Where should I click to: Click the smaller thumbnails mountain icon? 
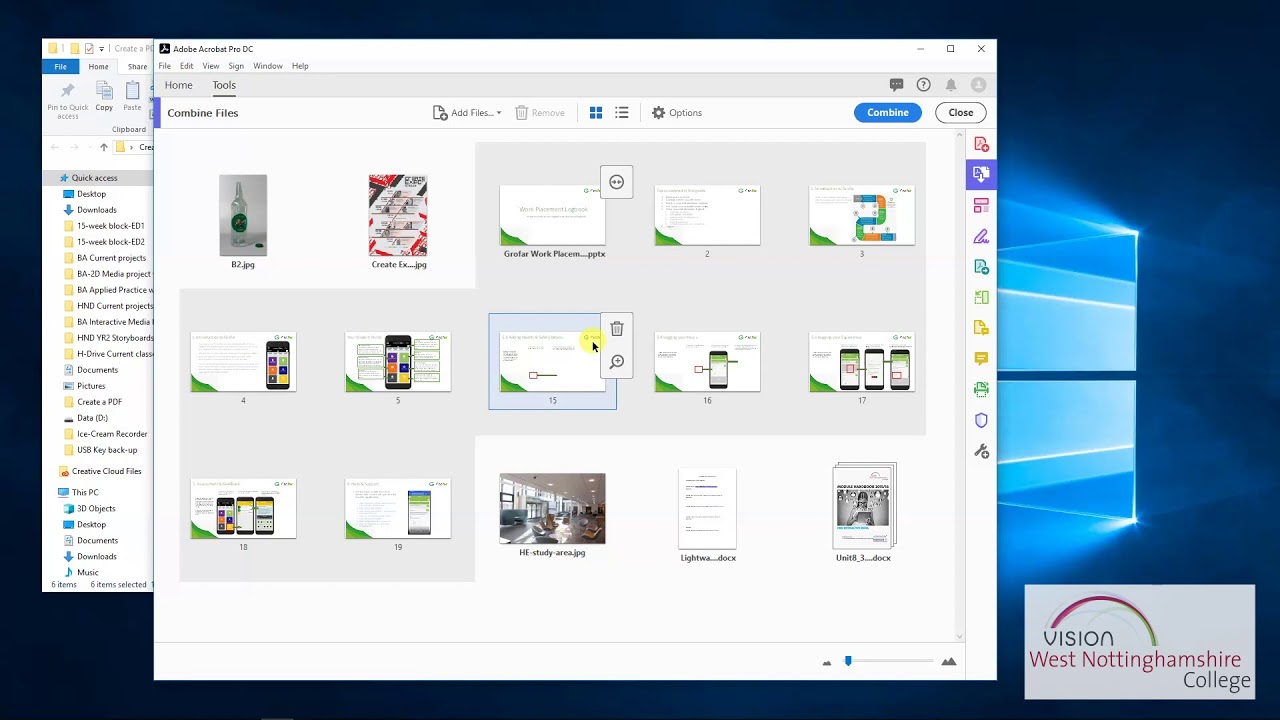coord(827,662)
